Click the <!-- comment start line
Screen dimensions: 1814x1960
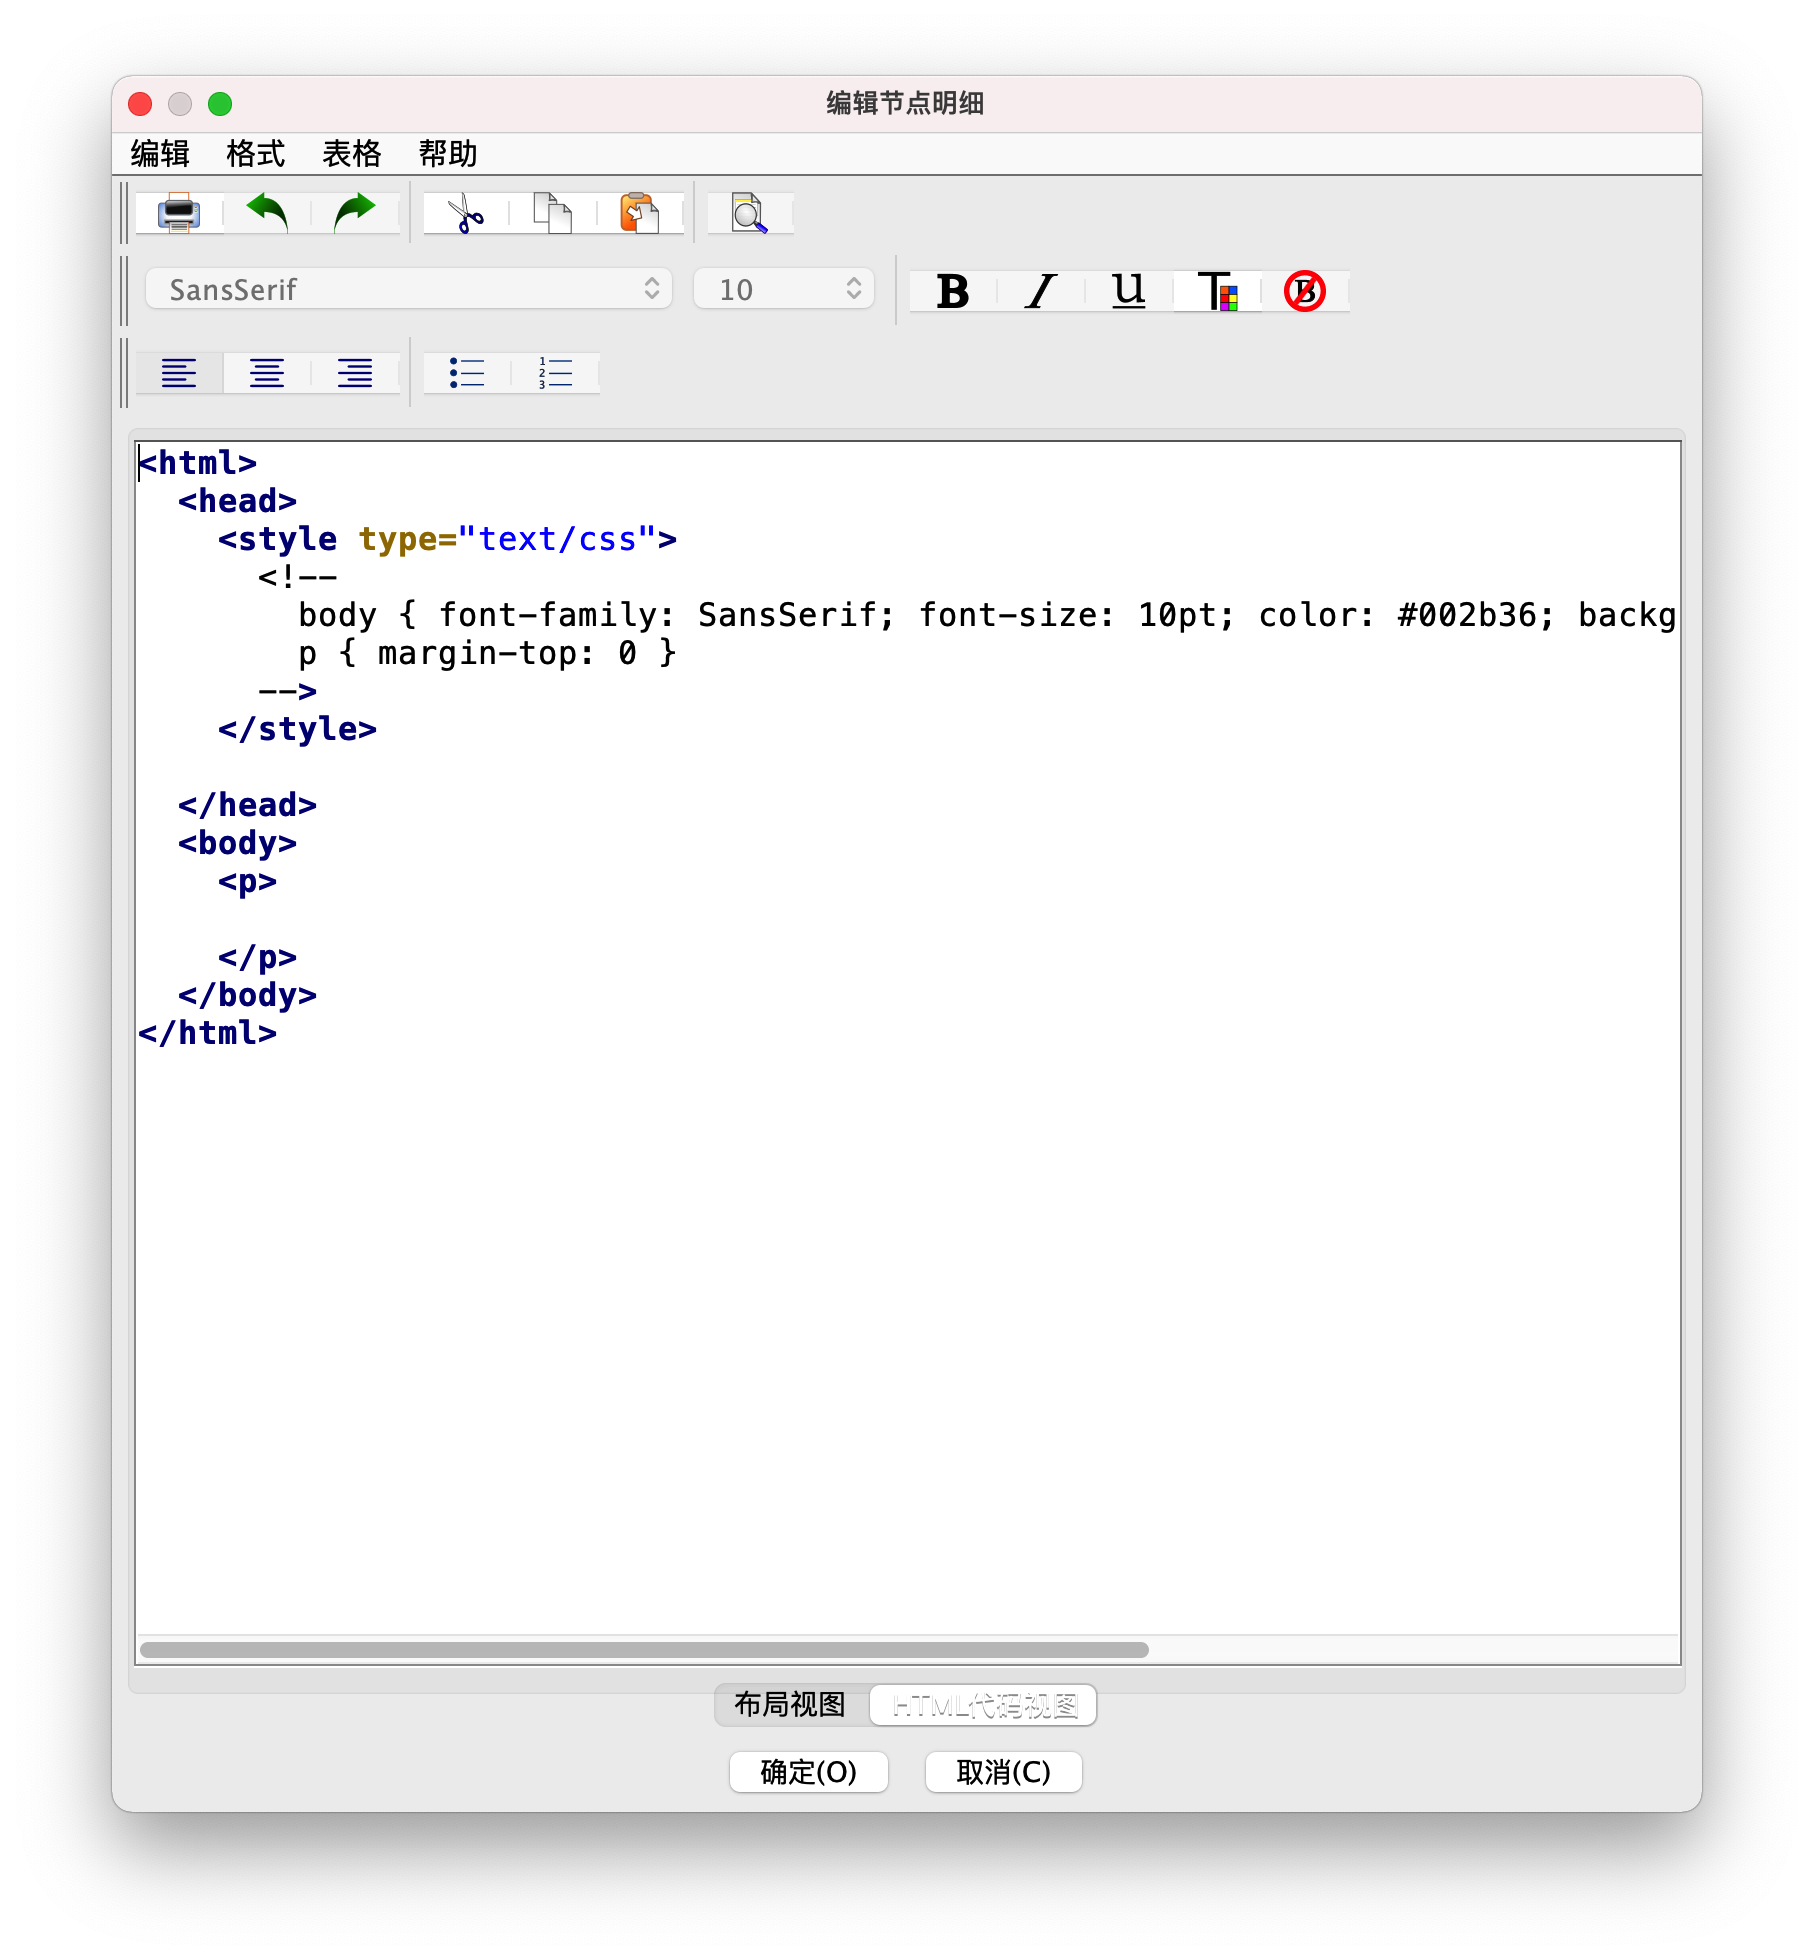point(298,577)
